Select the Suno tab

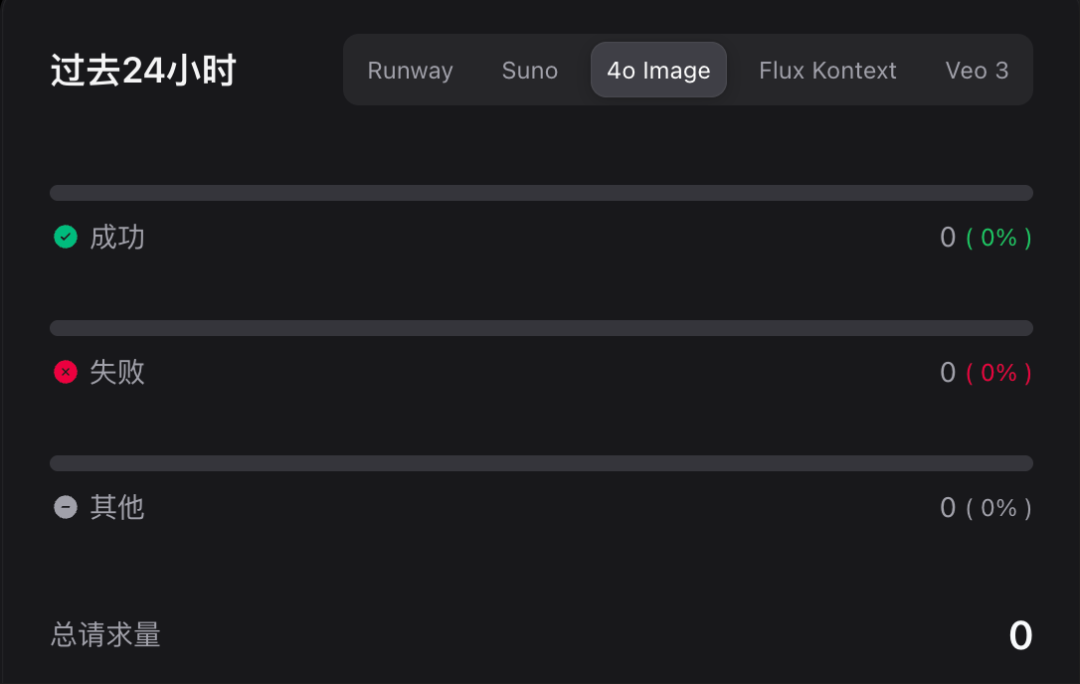point(530,70)
